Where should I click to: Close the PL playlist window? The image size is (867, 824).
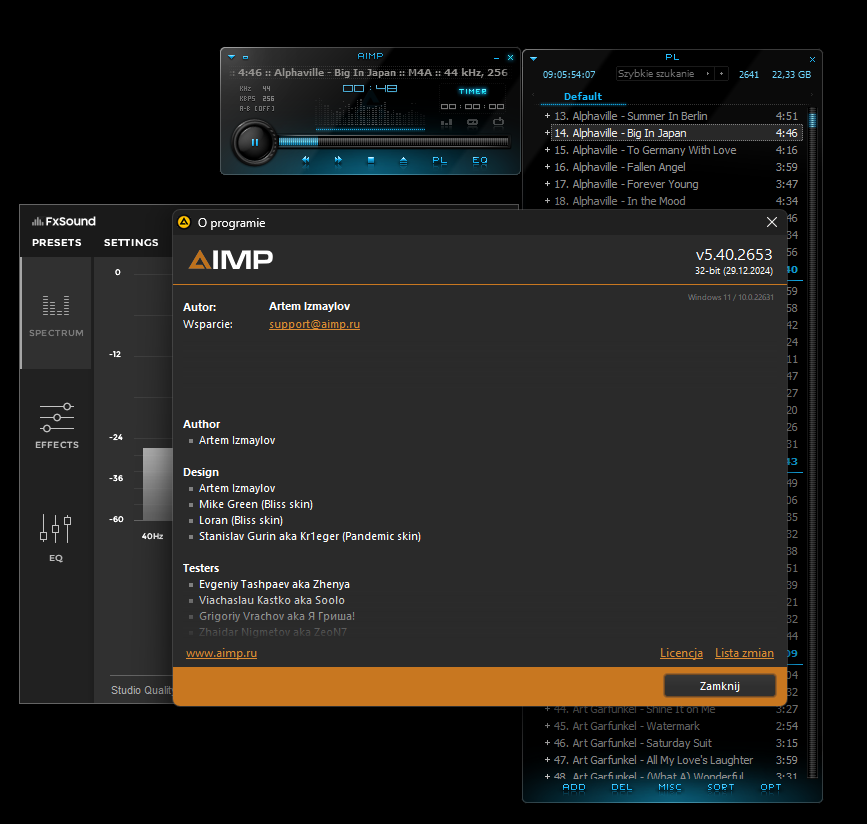point(812,59)
